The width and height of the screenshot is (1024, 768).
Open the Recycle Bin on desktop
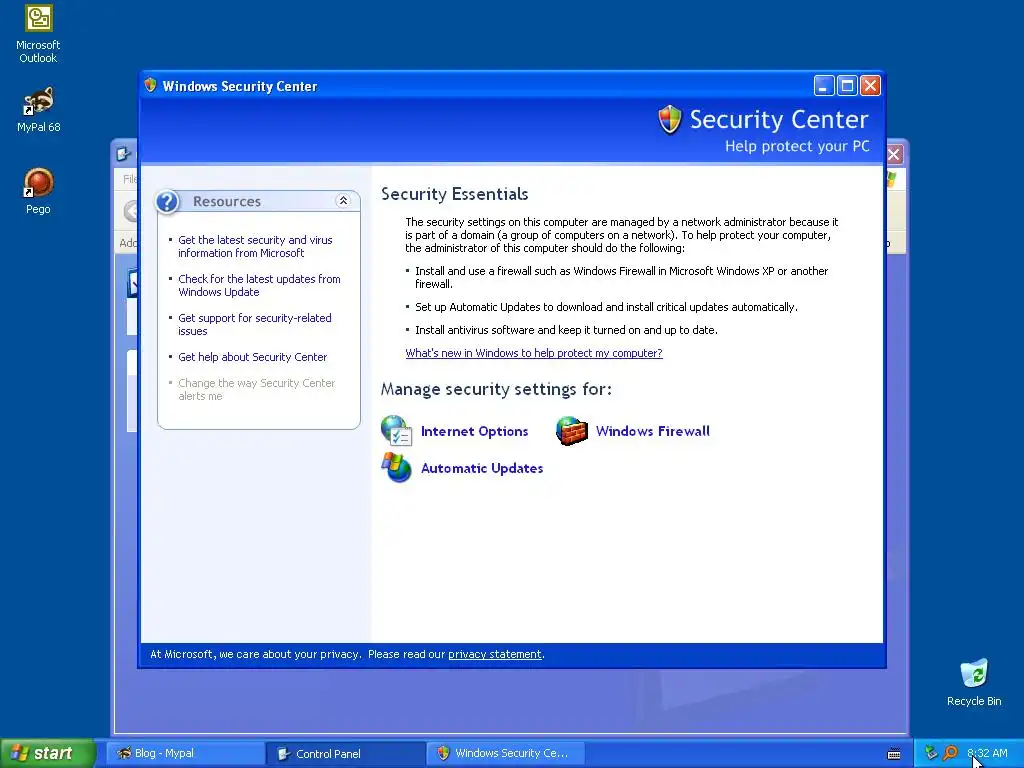pos(974,682)
